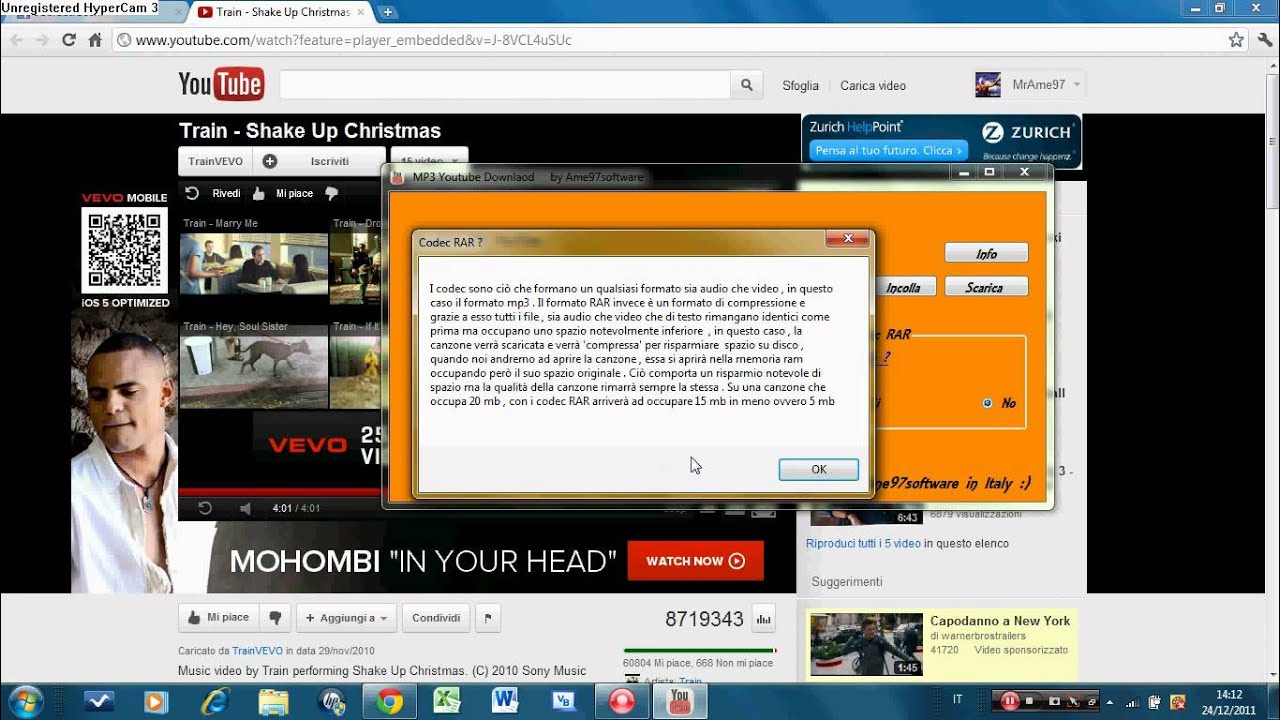Image resolution: width=1280 pixels, height=720 pixels.
Task: Close the Train - Shake Up Christmas tab
Action: (361, 12)
